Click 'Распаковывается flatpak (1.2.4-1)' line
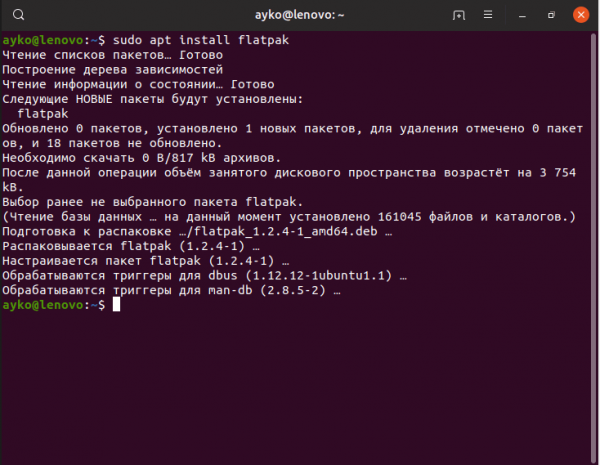 (131, 246)
